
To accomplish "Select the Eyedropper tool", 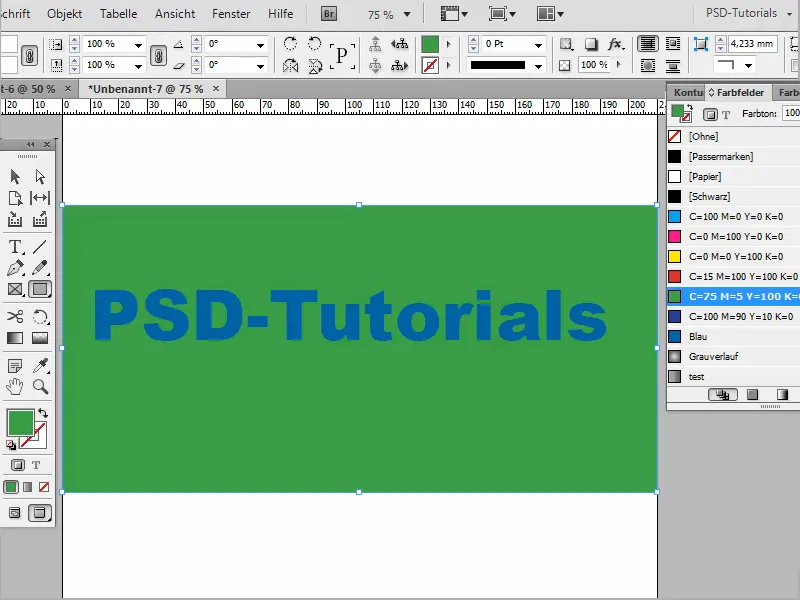I will (x=40, y=365).
